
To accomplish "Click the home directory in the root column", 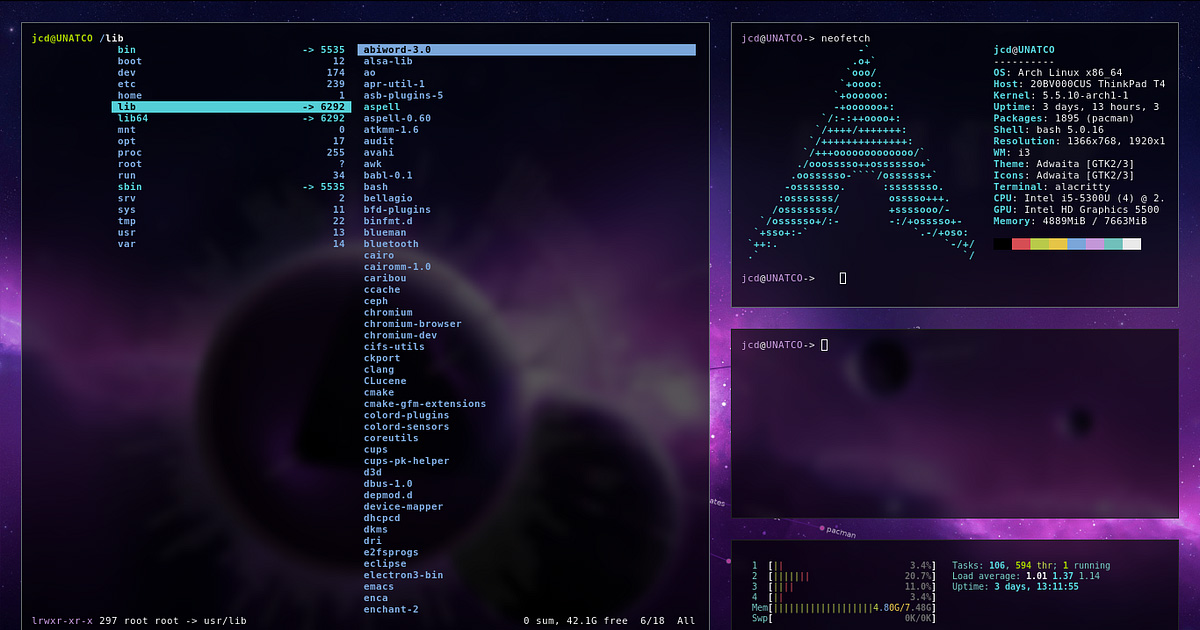I will click(231, 95).
